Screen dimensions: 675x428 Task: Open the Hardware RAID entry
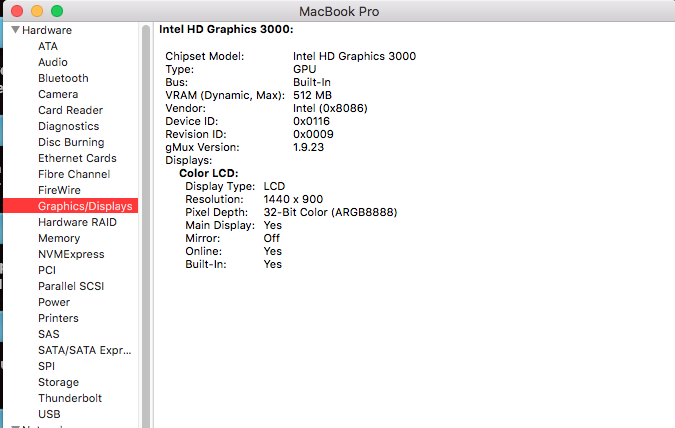[77, 222]
